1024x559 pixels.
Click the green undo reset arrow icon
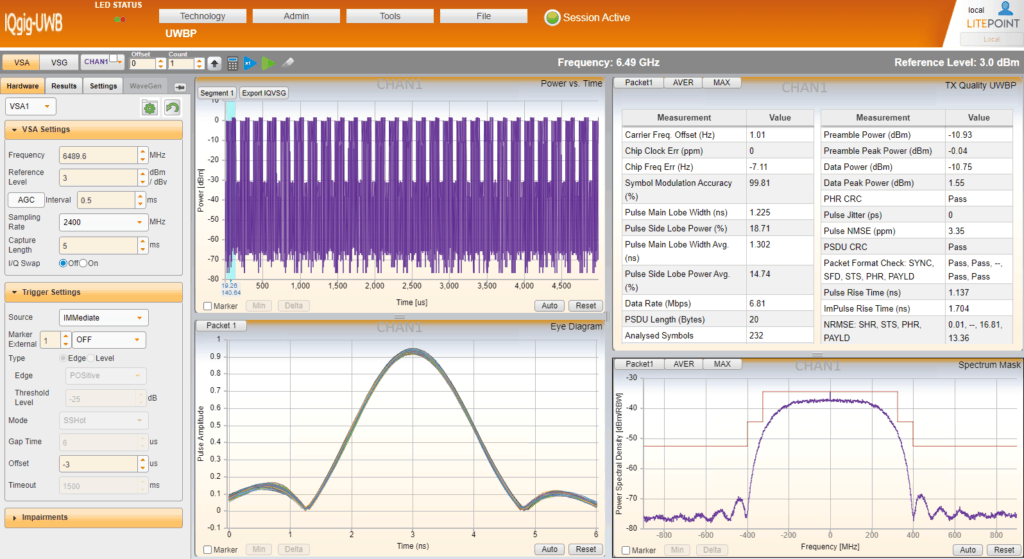click(172, 108)
